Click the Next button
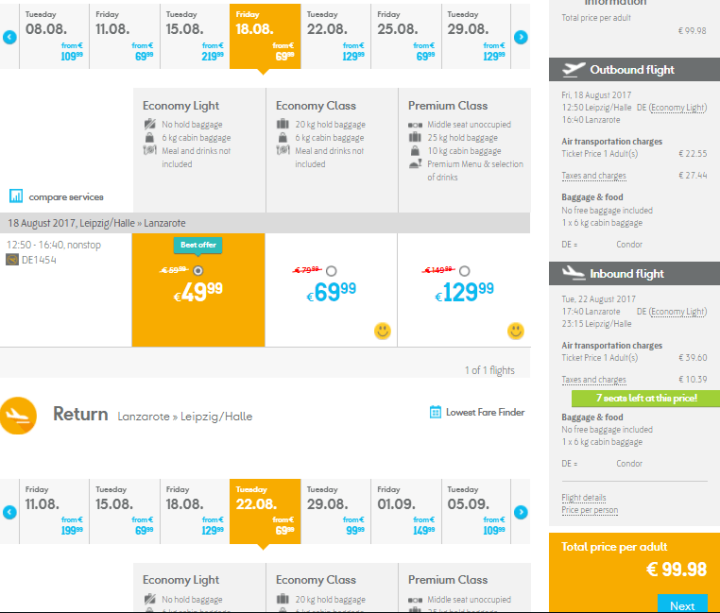Viewport: 720px width, 613px height. (682, 604)
